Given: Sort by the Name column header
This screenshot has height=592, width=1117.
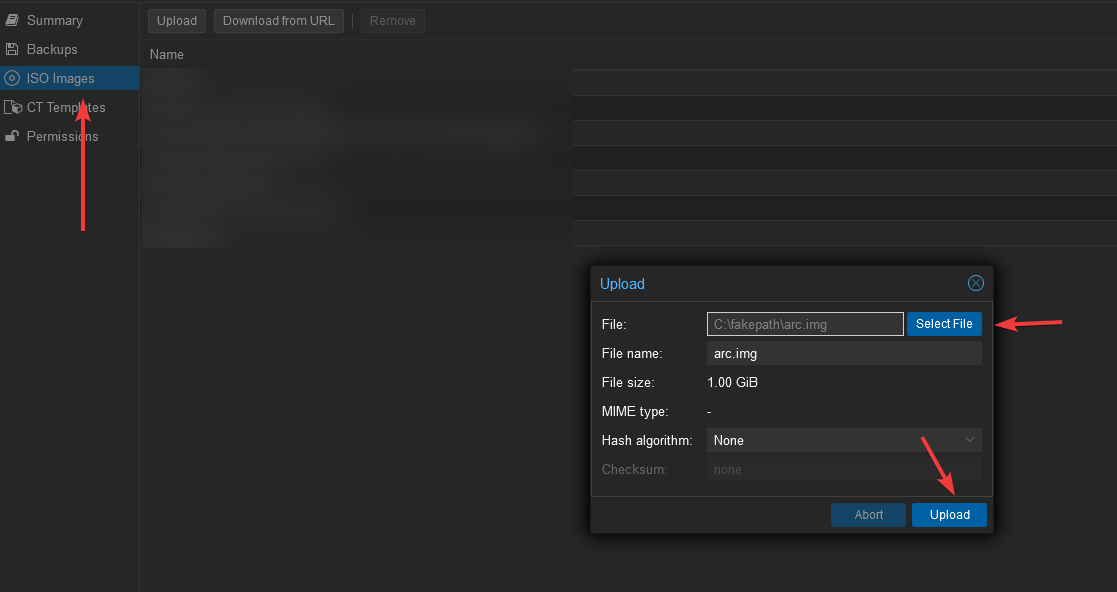Looking at the screenshot, I should [167, 55].
